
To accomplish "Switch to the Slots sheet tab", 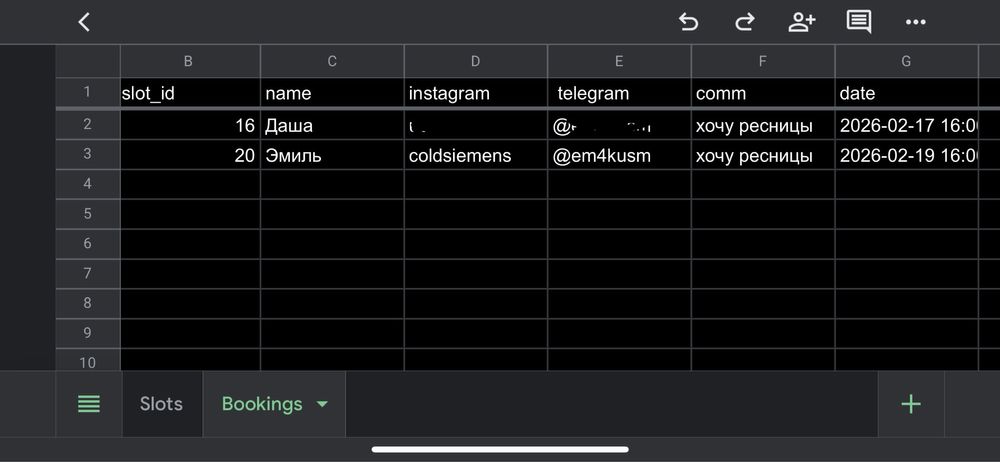I will click(x=161, y=404).
